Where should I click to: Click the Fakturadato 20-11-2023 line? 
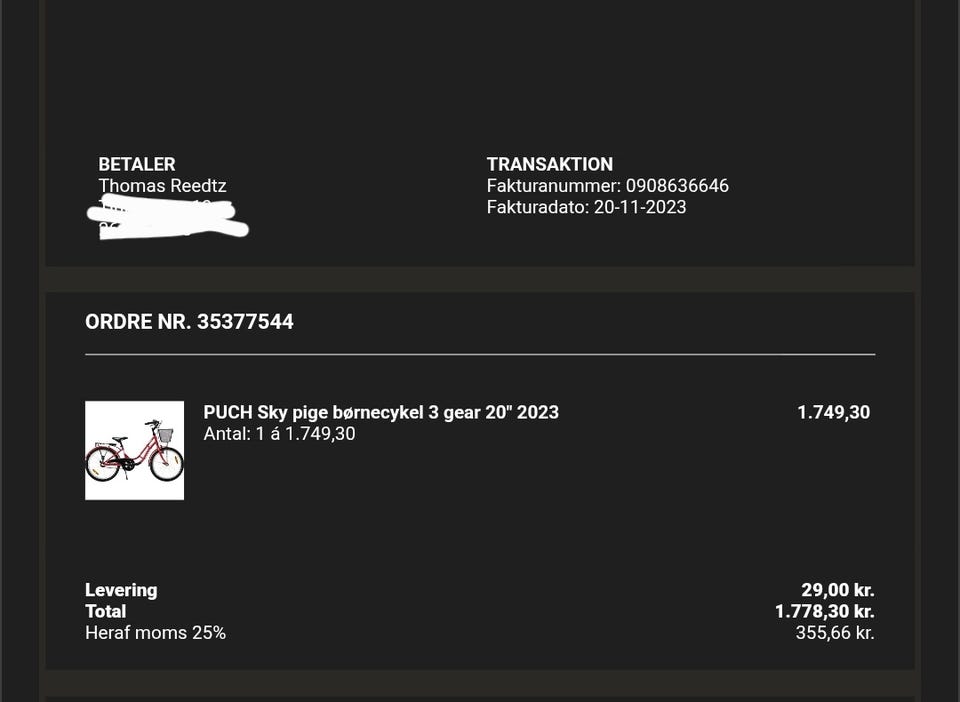pos(586,207)
